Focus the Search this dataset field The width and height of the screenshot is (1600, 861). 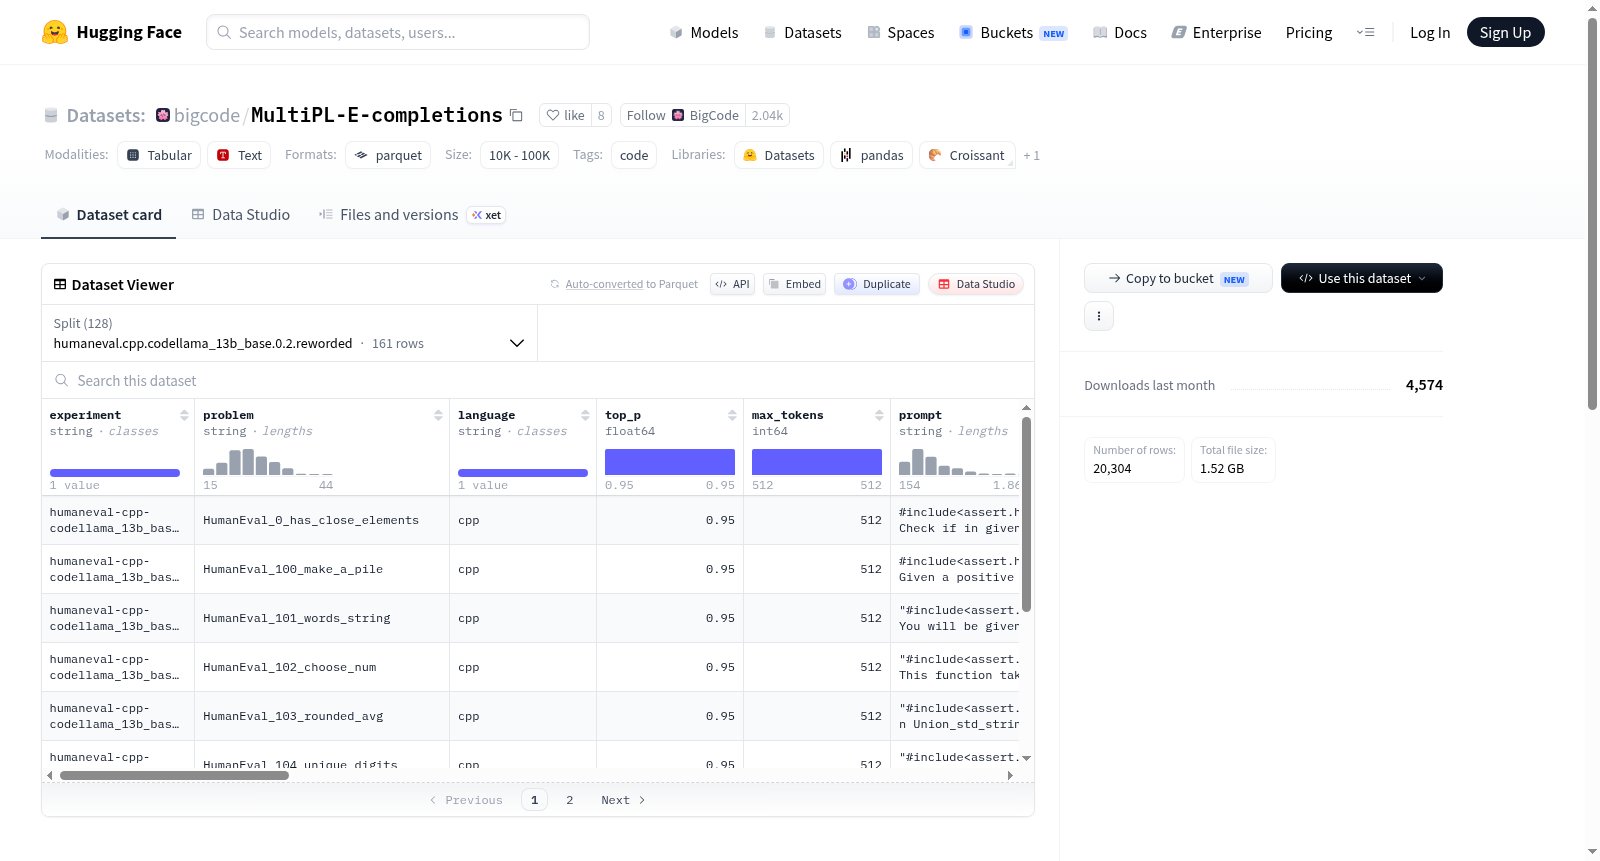click(538, 380)
